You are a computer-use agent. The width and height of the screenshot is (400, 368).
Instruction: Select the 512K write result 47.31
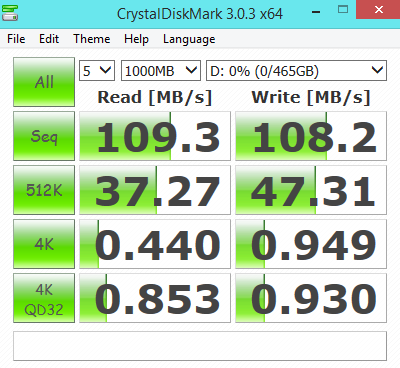point(311,190)
